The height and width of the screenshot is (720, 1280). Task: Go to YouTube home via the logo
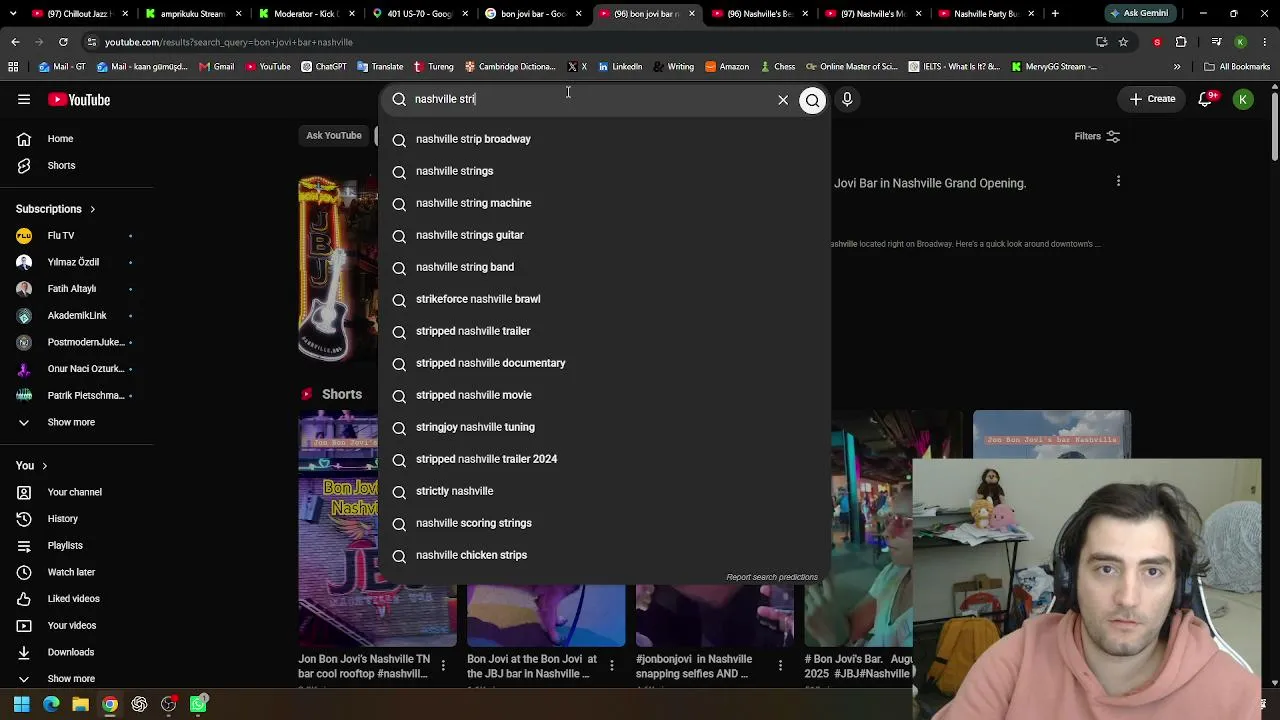(x=79, y=99)
